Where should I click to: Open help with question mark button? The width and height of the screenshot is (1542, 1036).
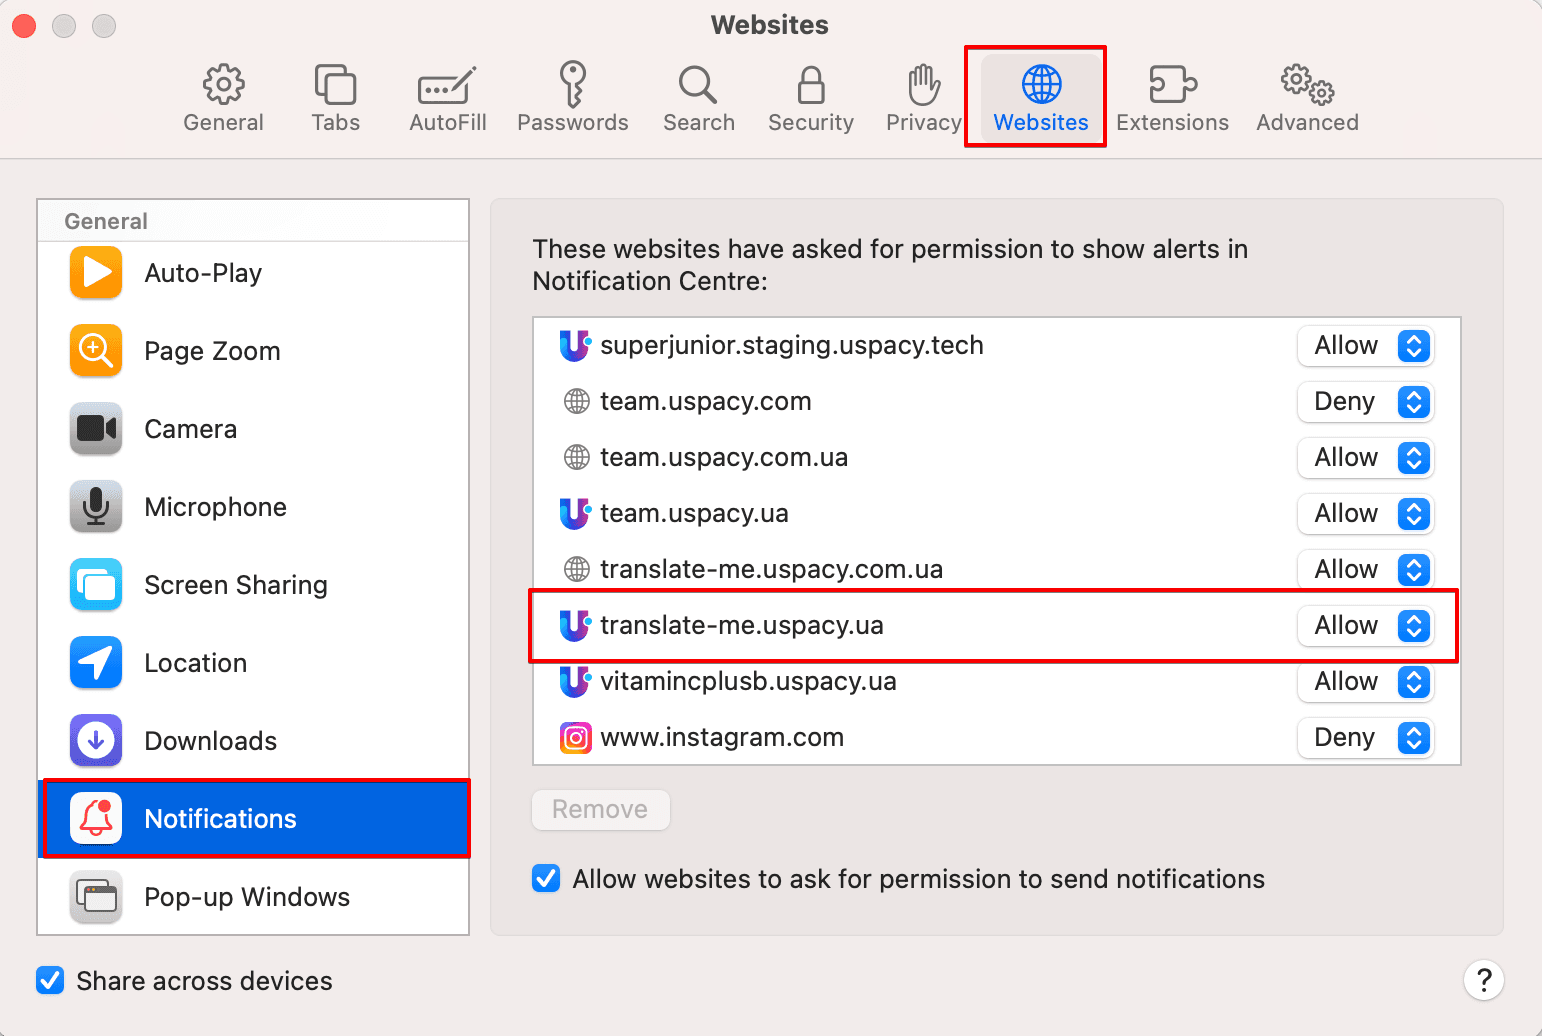(x=1484, y=980)
